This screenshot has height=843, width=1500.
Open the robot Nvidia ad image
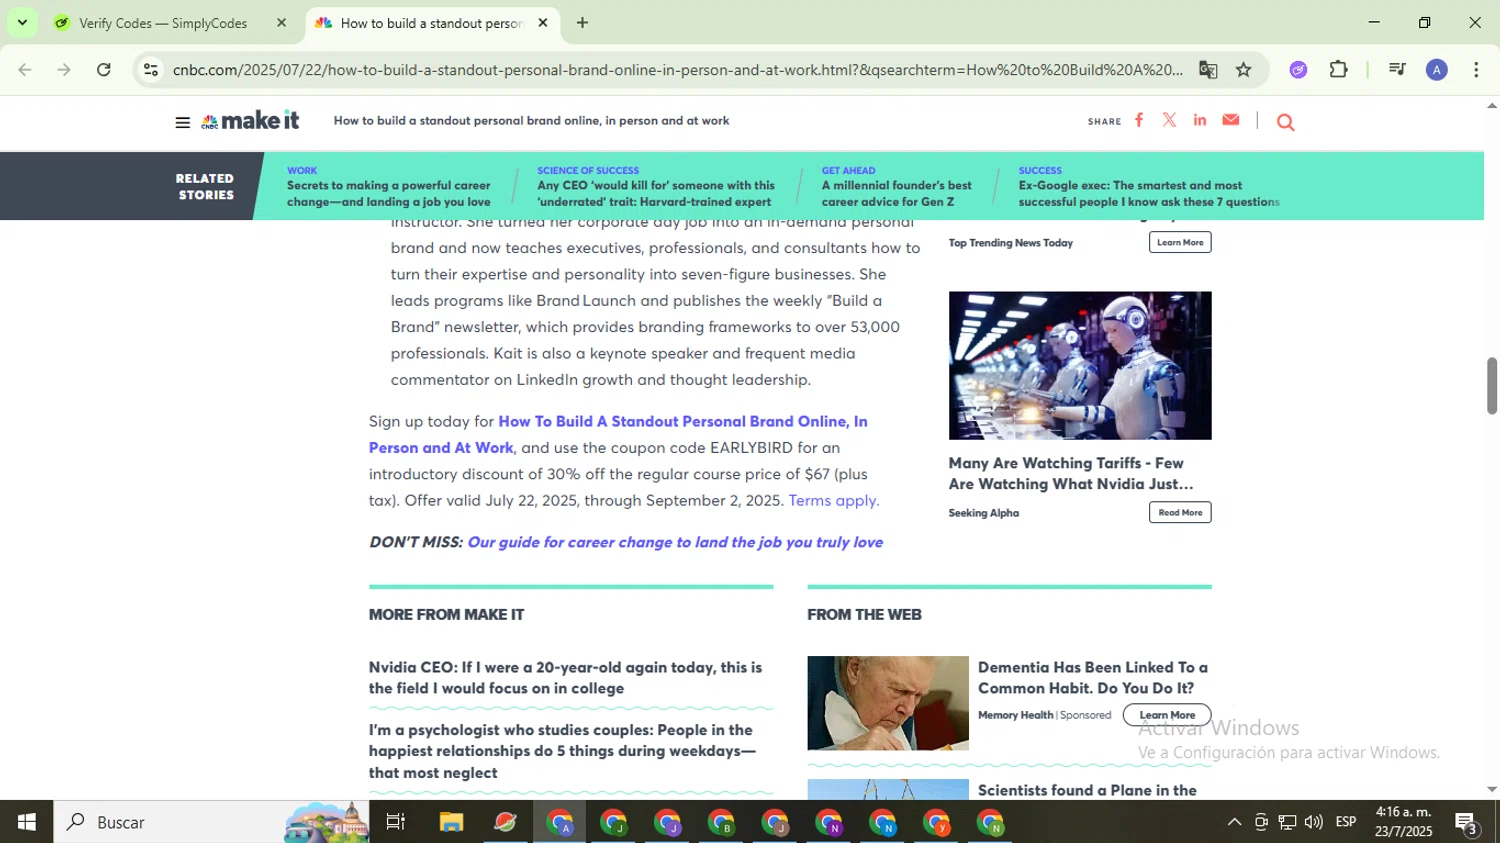1080,365
